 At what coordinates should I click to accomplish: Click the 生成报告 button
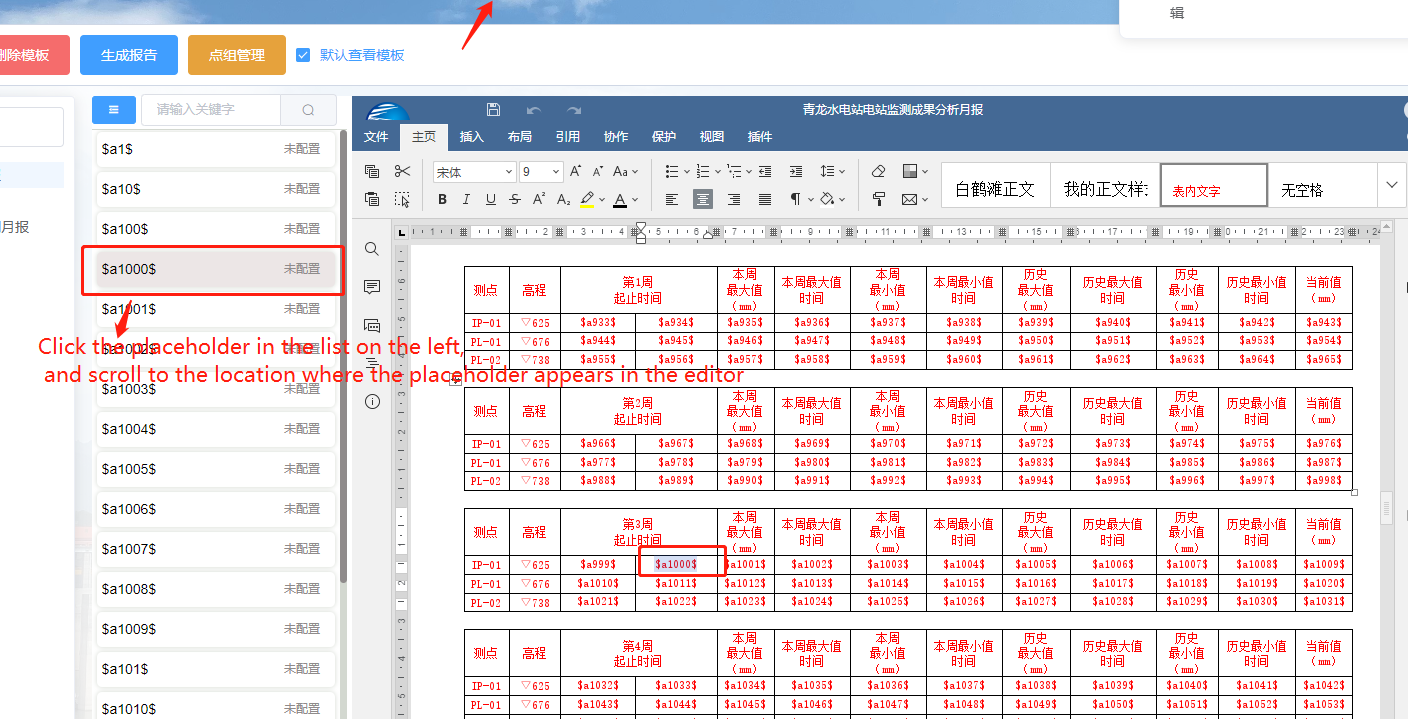tap(129, 55)
